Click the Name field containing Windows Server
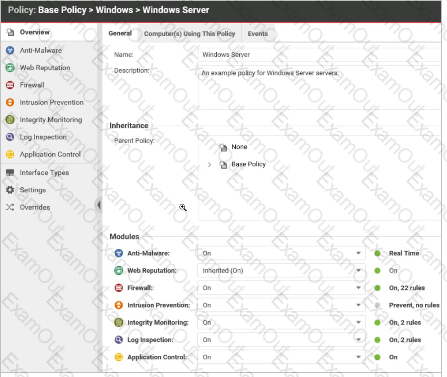The height and width of the screenshot is (377, 447). click(319, 55)
